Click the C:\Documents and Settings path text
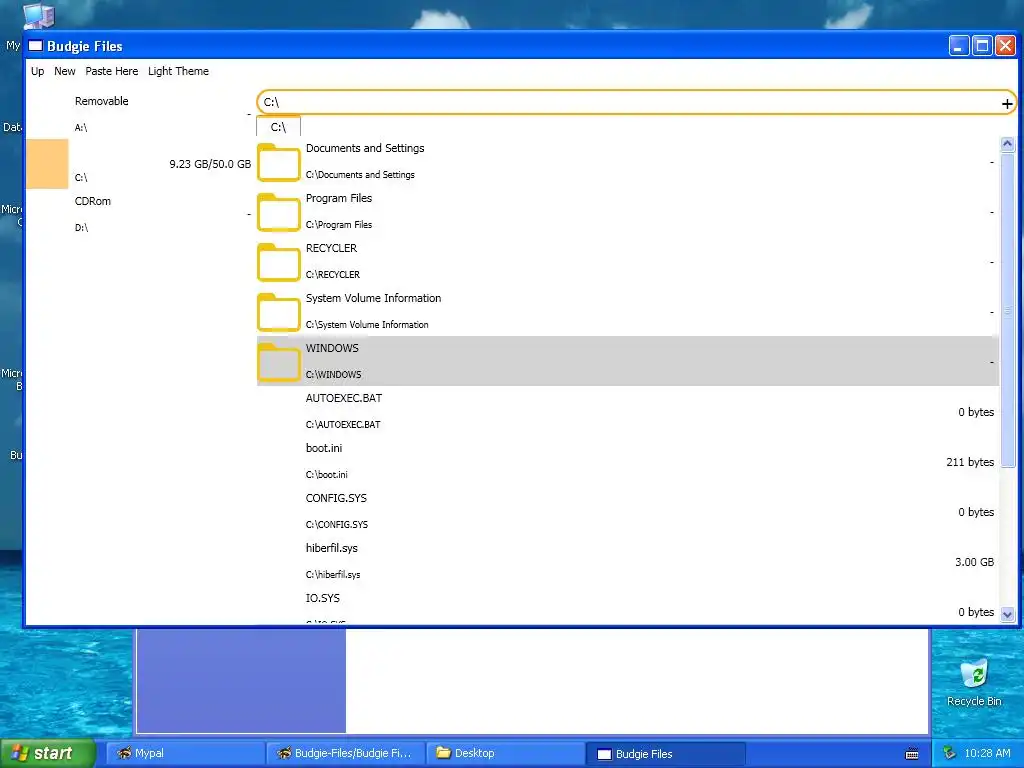The width and height of the screenshot is (1024, 768). click(360, 175)
